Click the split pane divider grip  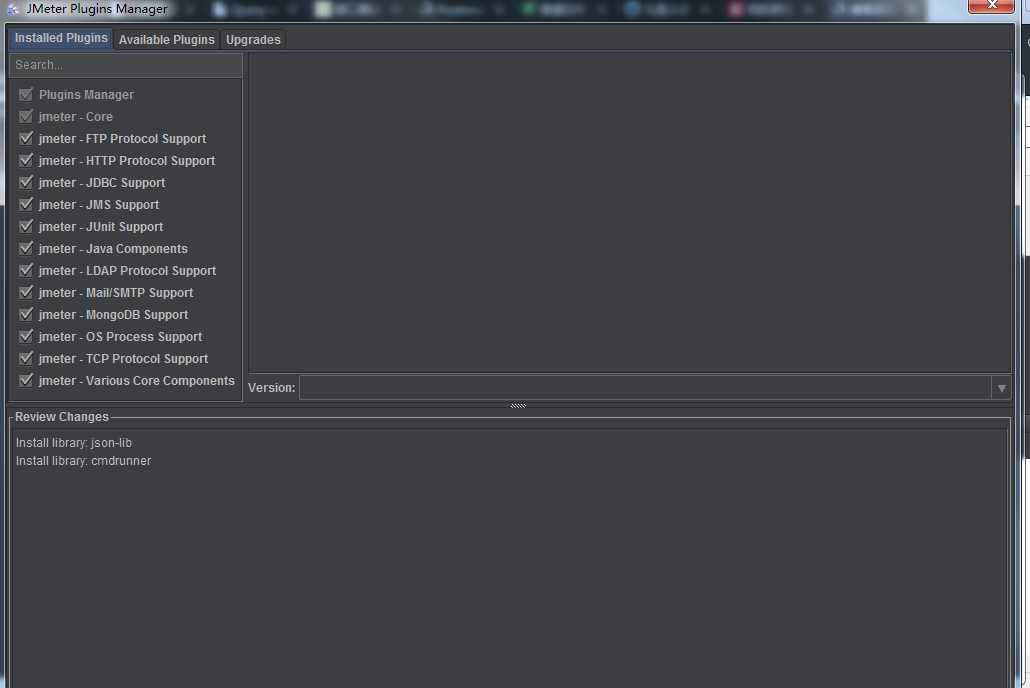pyautogui.click(x=518, y=405)
